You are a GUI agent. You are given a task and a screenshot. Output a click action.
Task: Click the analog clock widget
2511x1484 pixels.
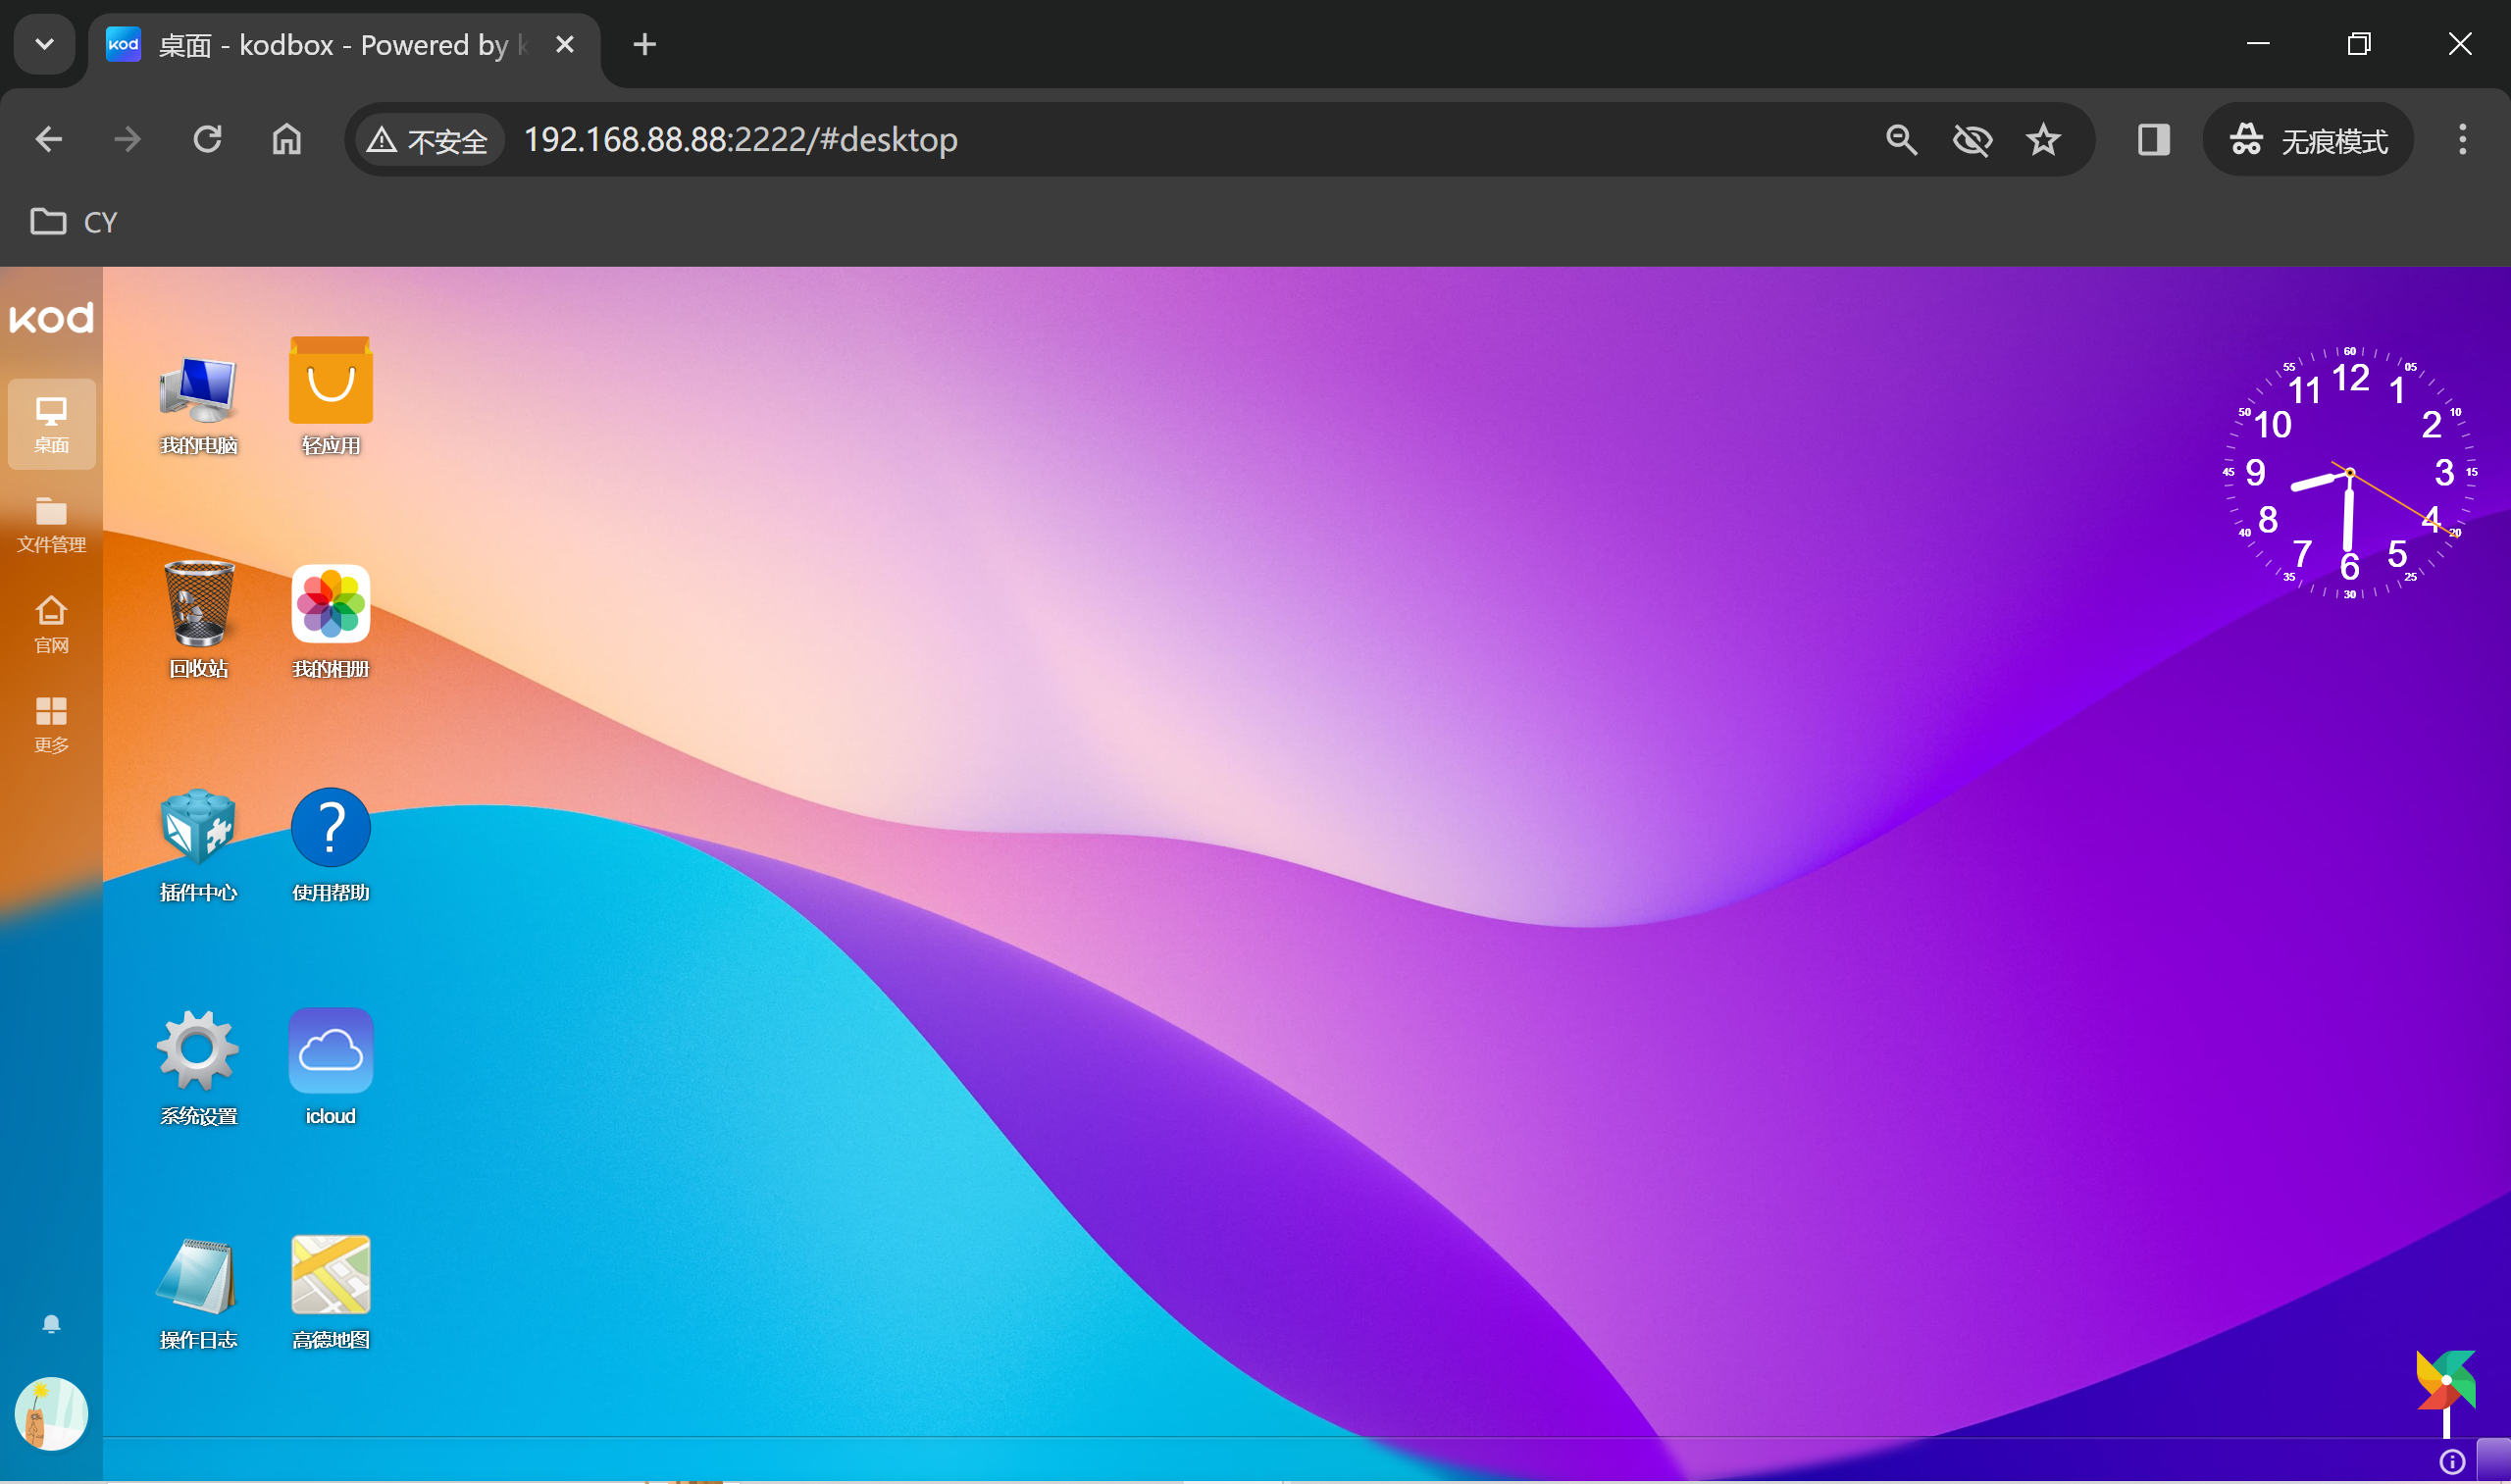click(2349, 474)
